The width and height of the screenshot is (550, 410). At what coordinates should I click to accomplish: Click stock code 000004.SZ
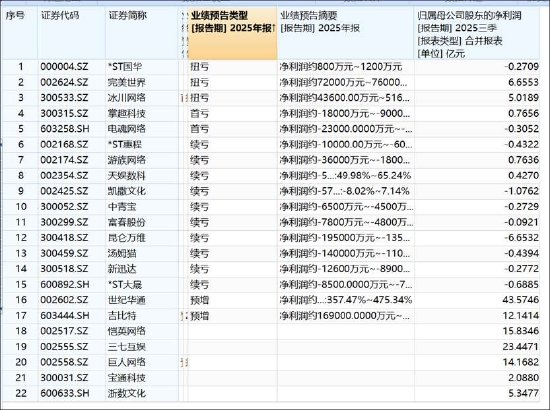pyautogui.click(x=64, y=67)
